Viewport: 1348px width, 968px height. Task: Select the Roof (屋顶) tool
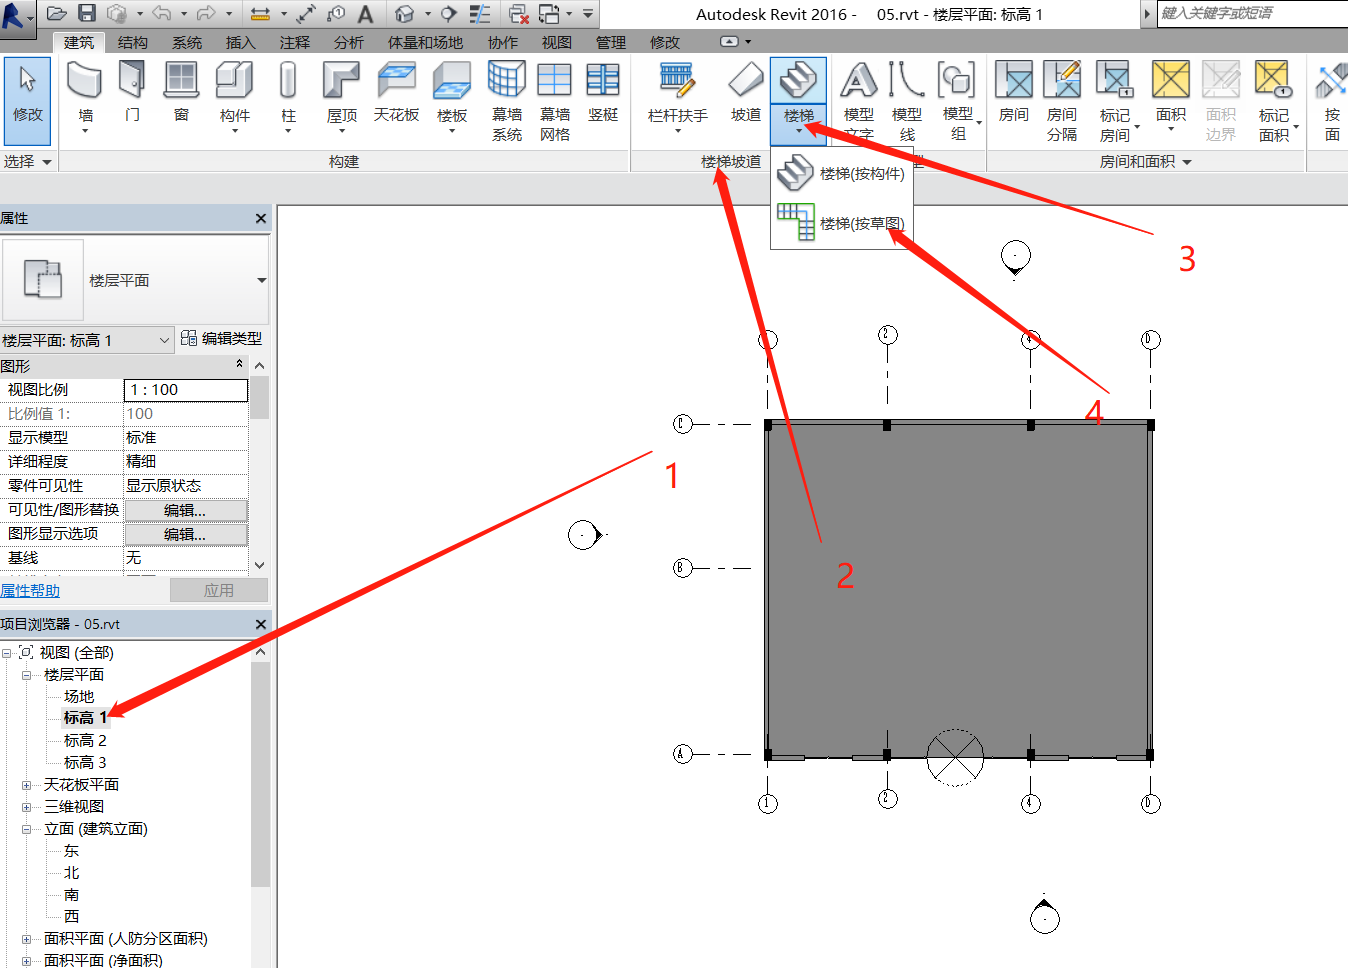[x=341, y=92]
